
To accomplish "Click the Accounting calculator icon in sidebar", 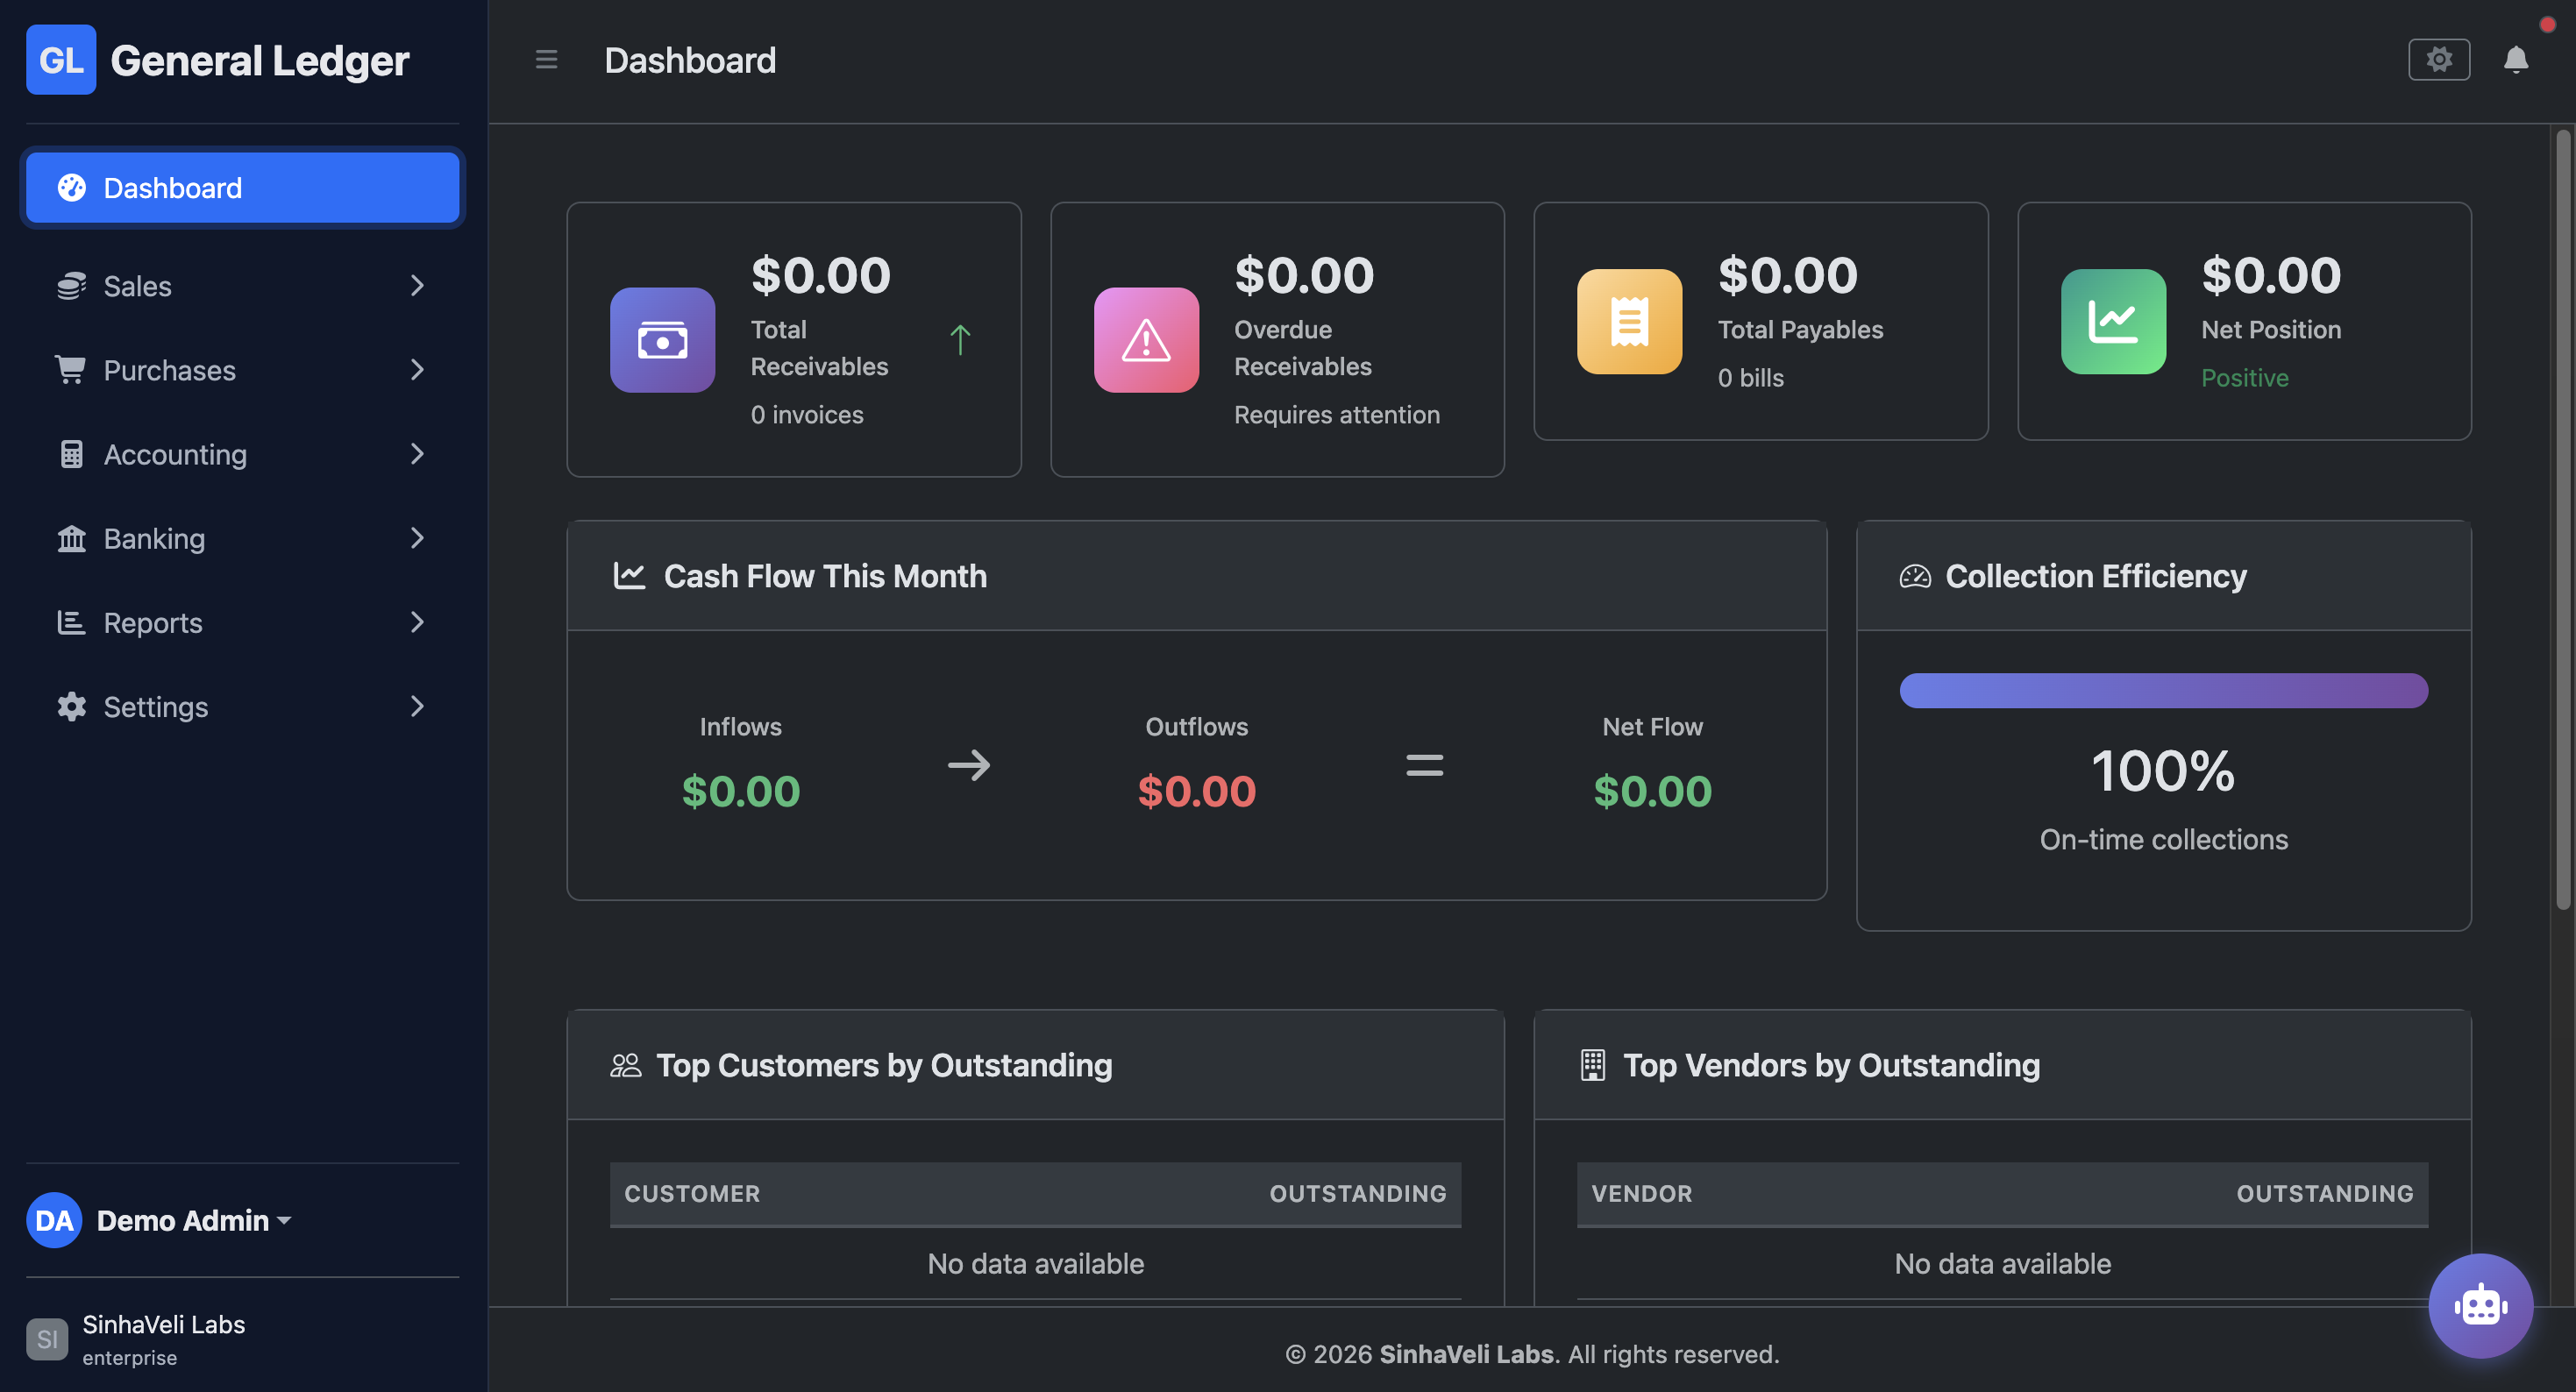I will [x=71, y=454].
